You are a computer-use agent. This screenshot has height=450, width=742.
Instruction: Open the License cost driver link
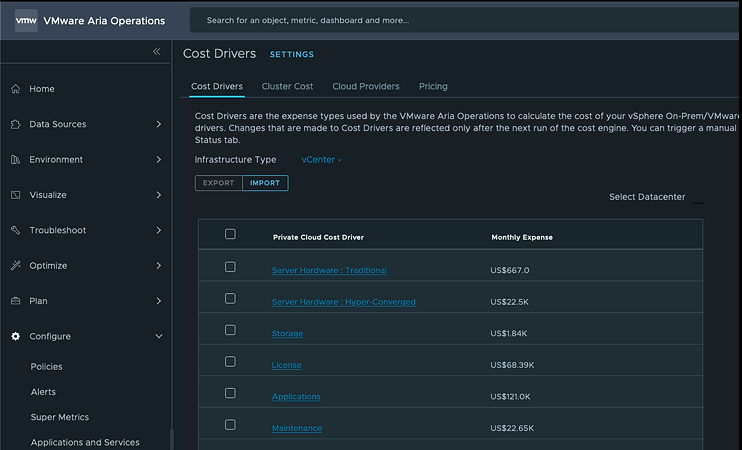(286, 365)
